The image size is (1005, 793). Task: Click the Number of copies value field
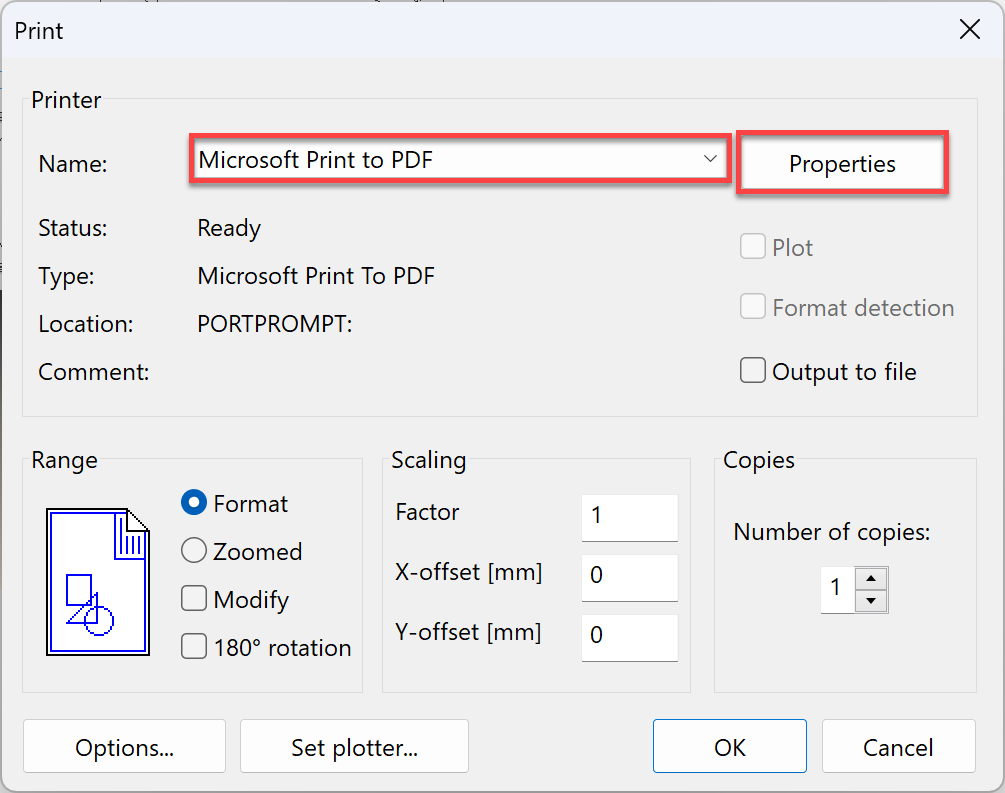[x=837, y=589]
